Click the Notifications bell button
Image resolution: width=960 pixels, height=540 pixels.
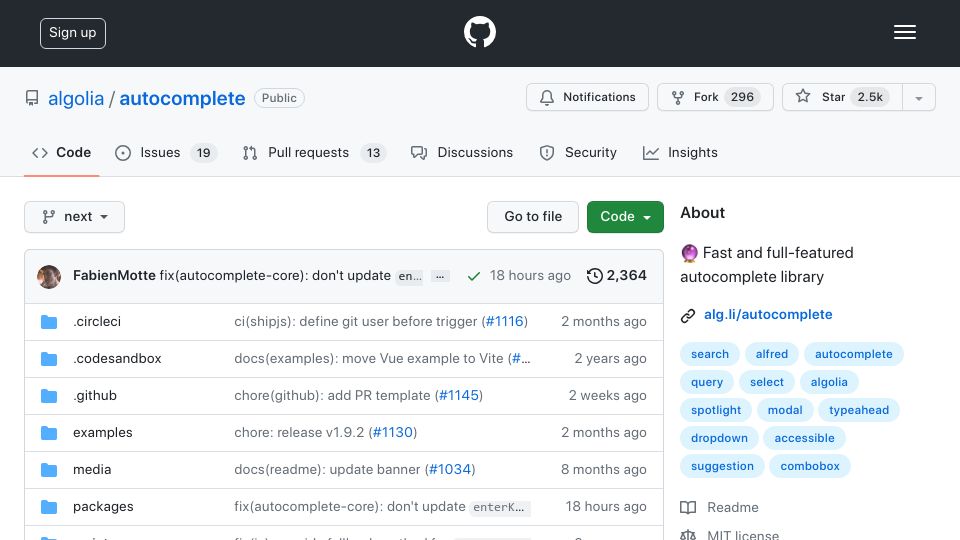click(x=587, y=97)
